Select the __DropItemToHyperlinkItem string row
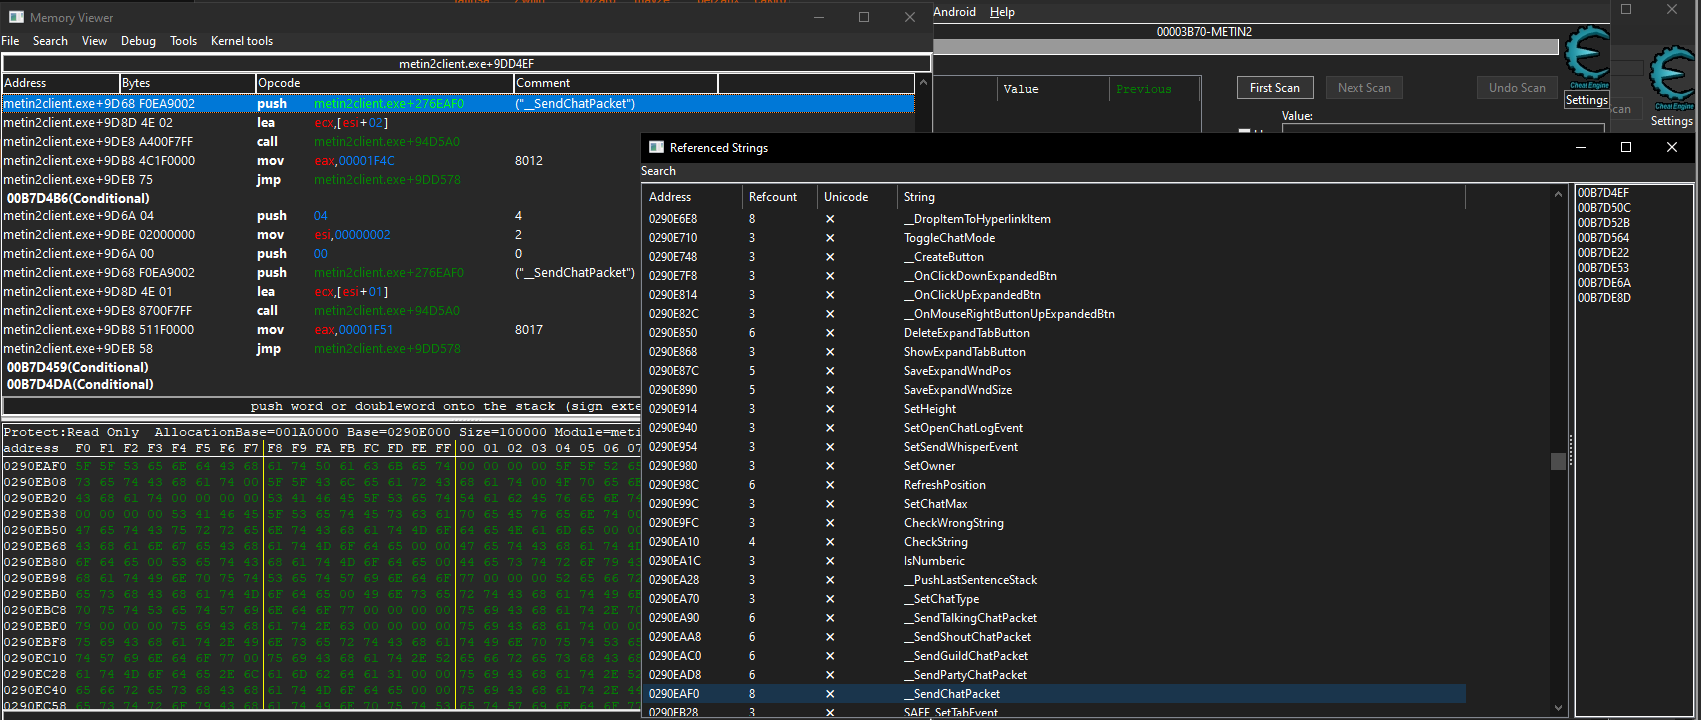 1054,219
